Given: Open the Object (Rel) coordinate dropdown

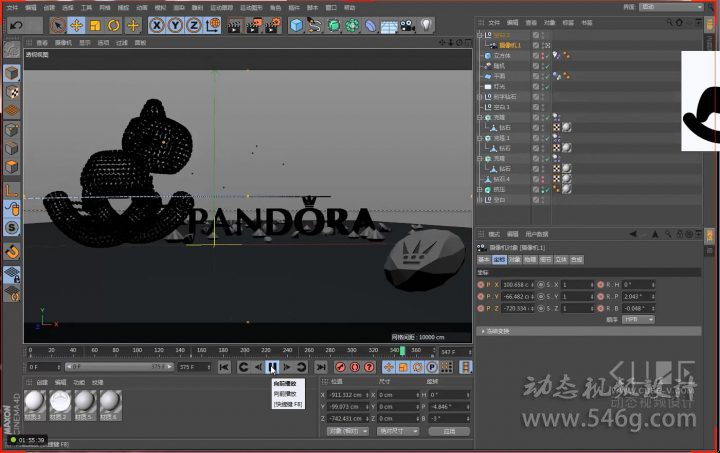Looking at the screenshot, I should click(x=348, y=431).
